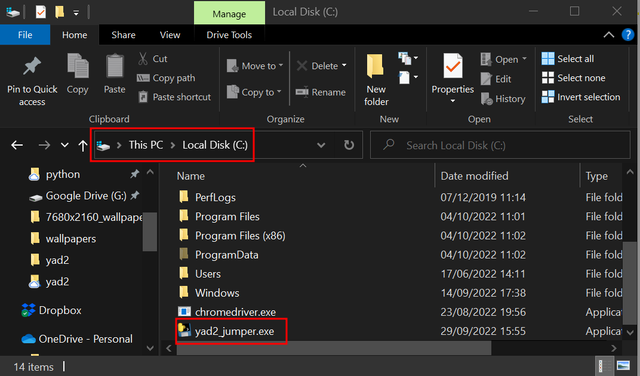Viewport: 640px width, 376px height.
Task: Open python in Quick access list
Action: point(63,174)
